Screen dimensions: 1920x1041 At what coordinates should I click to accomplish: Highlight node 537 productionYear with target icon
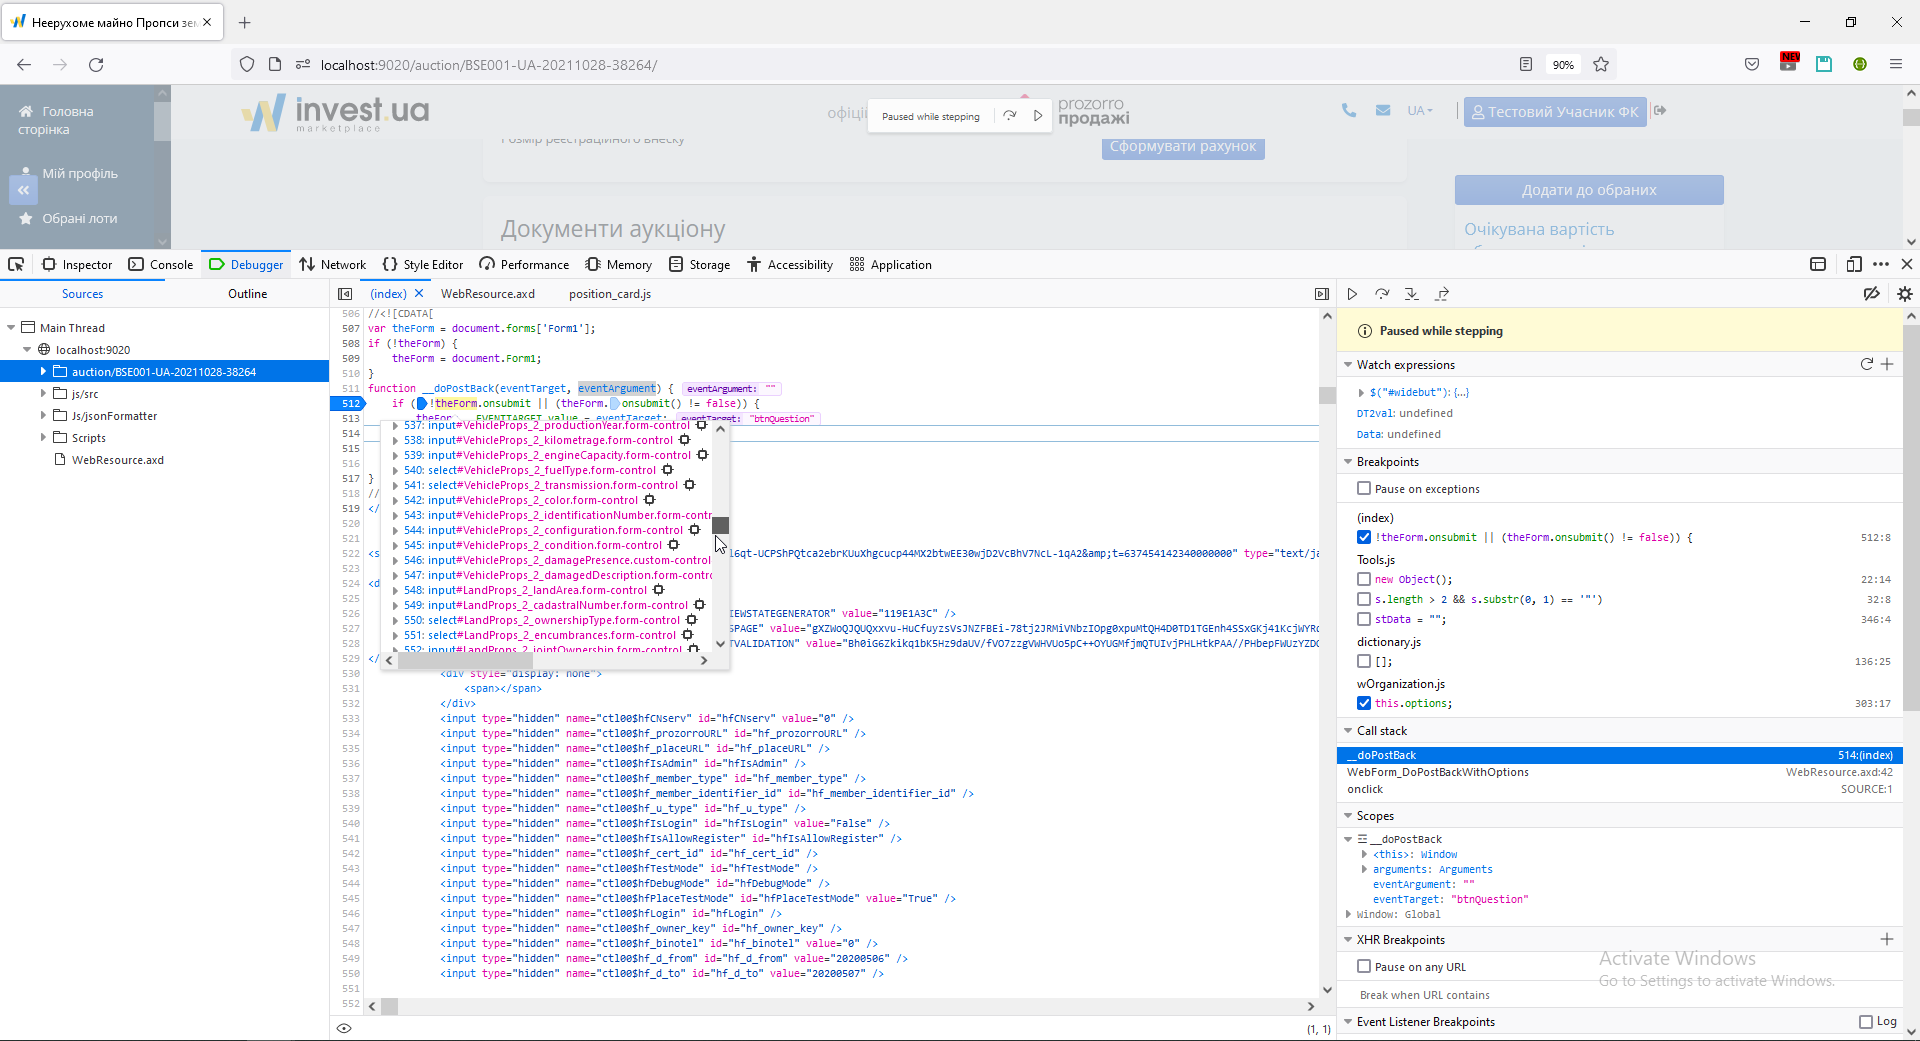pos(701,425)
